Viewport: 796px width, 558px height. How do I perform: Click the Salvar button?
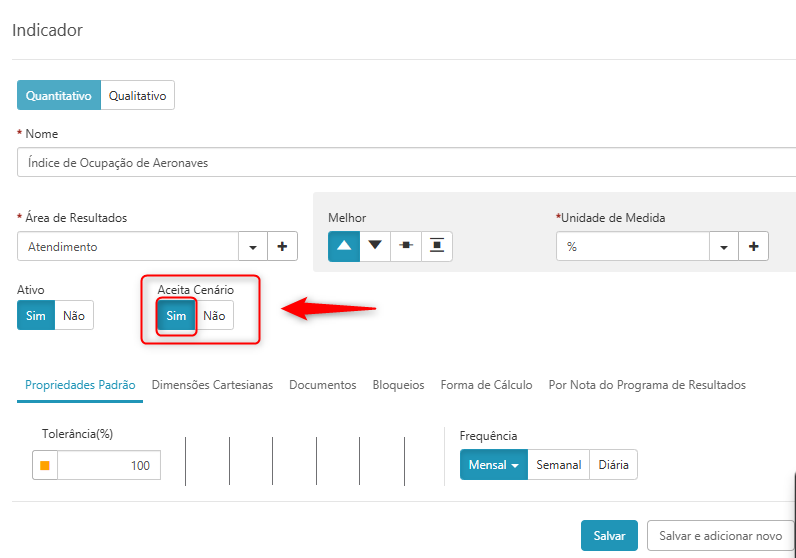[608, 536]
